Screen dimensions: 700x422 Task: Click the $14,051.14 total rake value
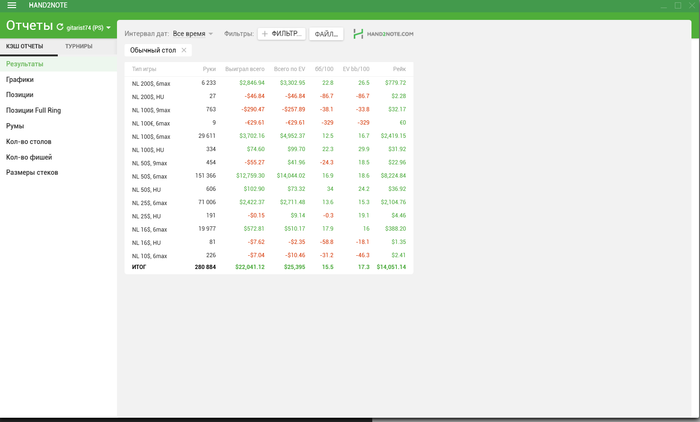point(392,267)
